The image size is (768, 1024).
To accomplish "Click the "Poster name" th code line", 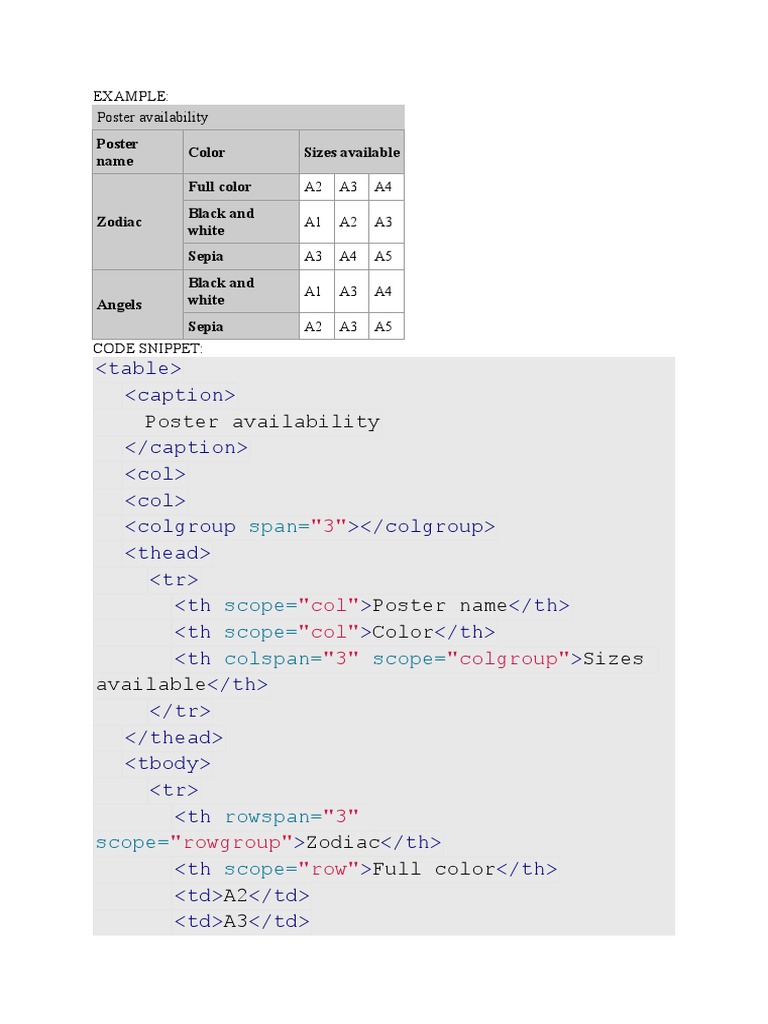I will [371, 606].
